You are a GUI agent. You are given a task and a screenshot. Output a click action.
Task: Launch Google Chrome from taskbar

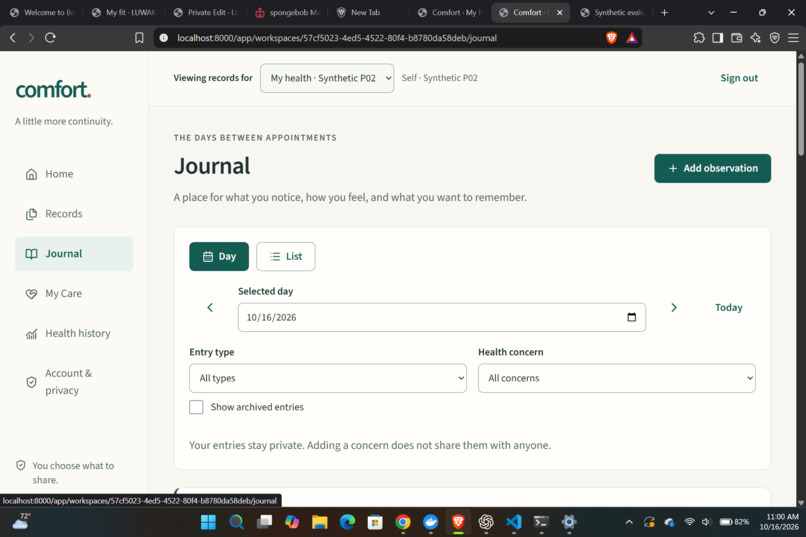(x=403, y=522)
